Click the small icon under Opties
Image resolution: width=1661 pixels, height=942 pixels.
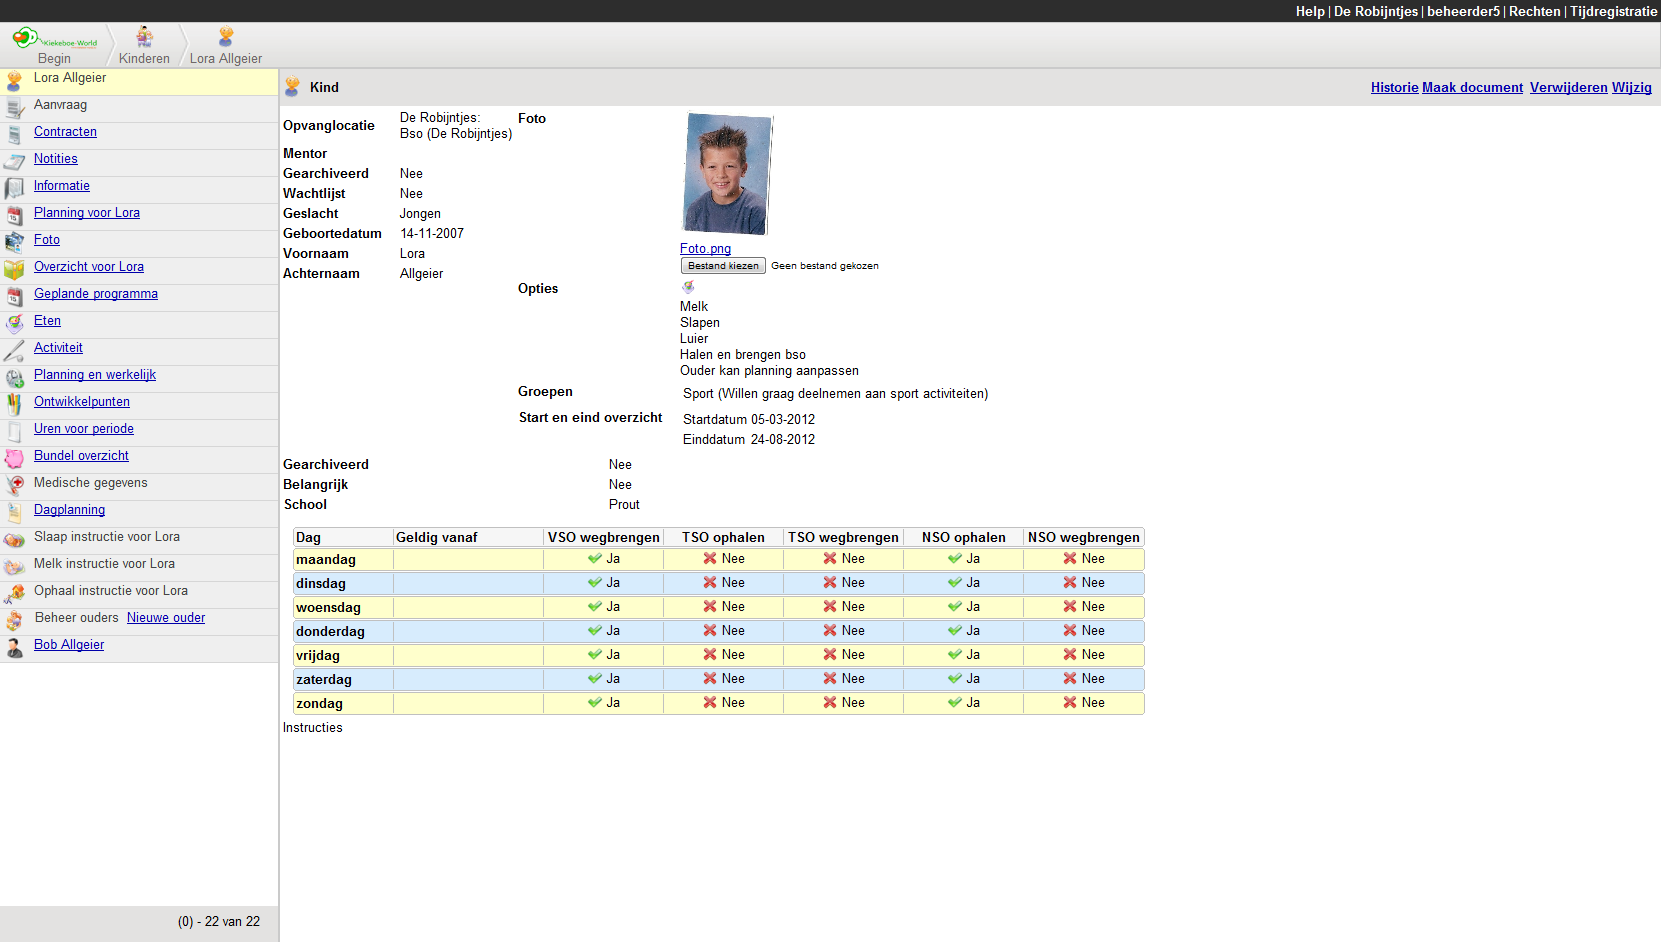688,288
